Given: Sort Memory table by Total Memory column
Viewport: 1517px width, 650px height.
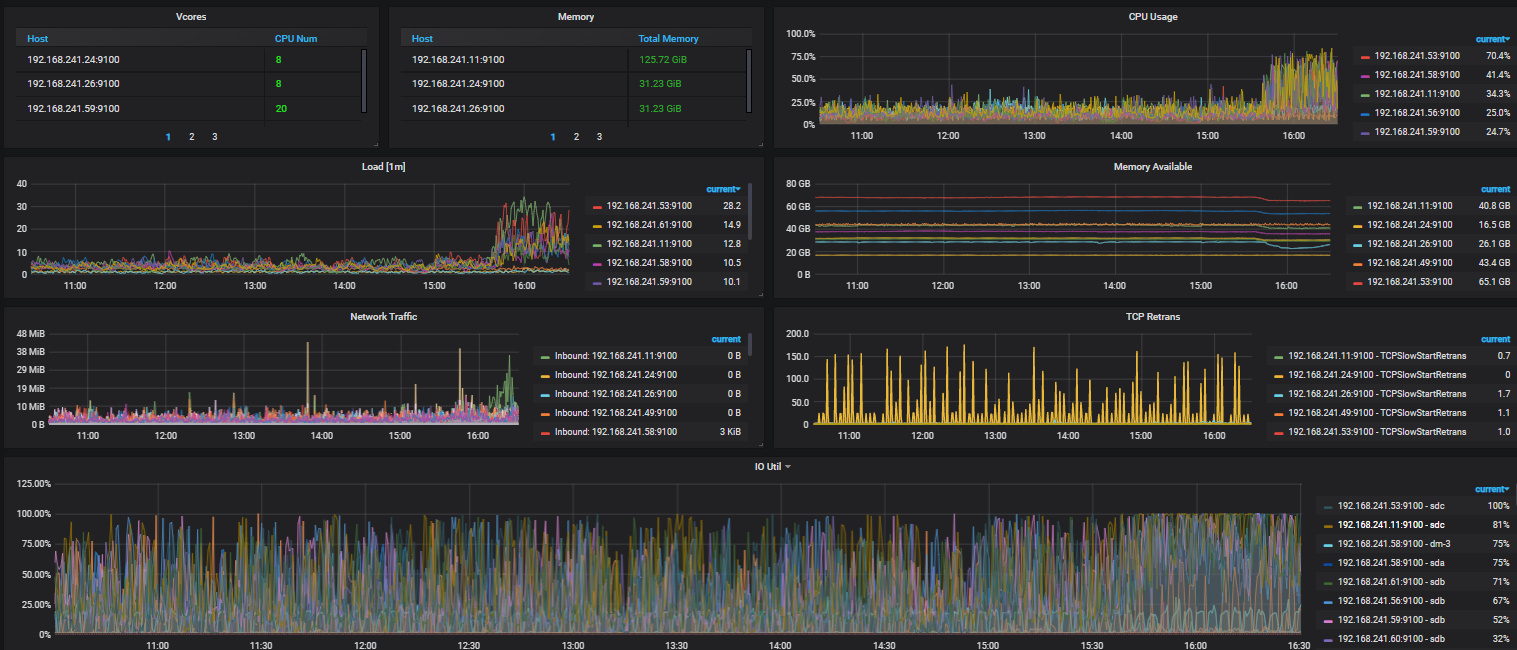Looking at the screenshot, I should (668, 39).
